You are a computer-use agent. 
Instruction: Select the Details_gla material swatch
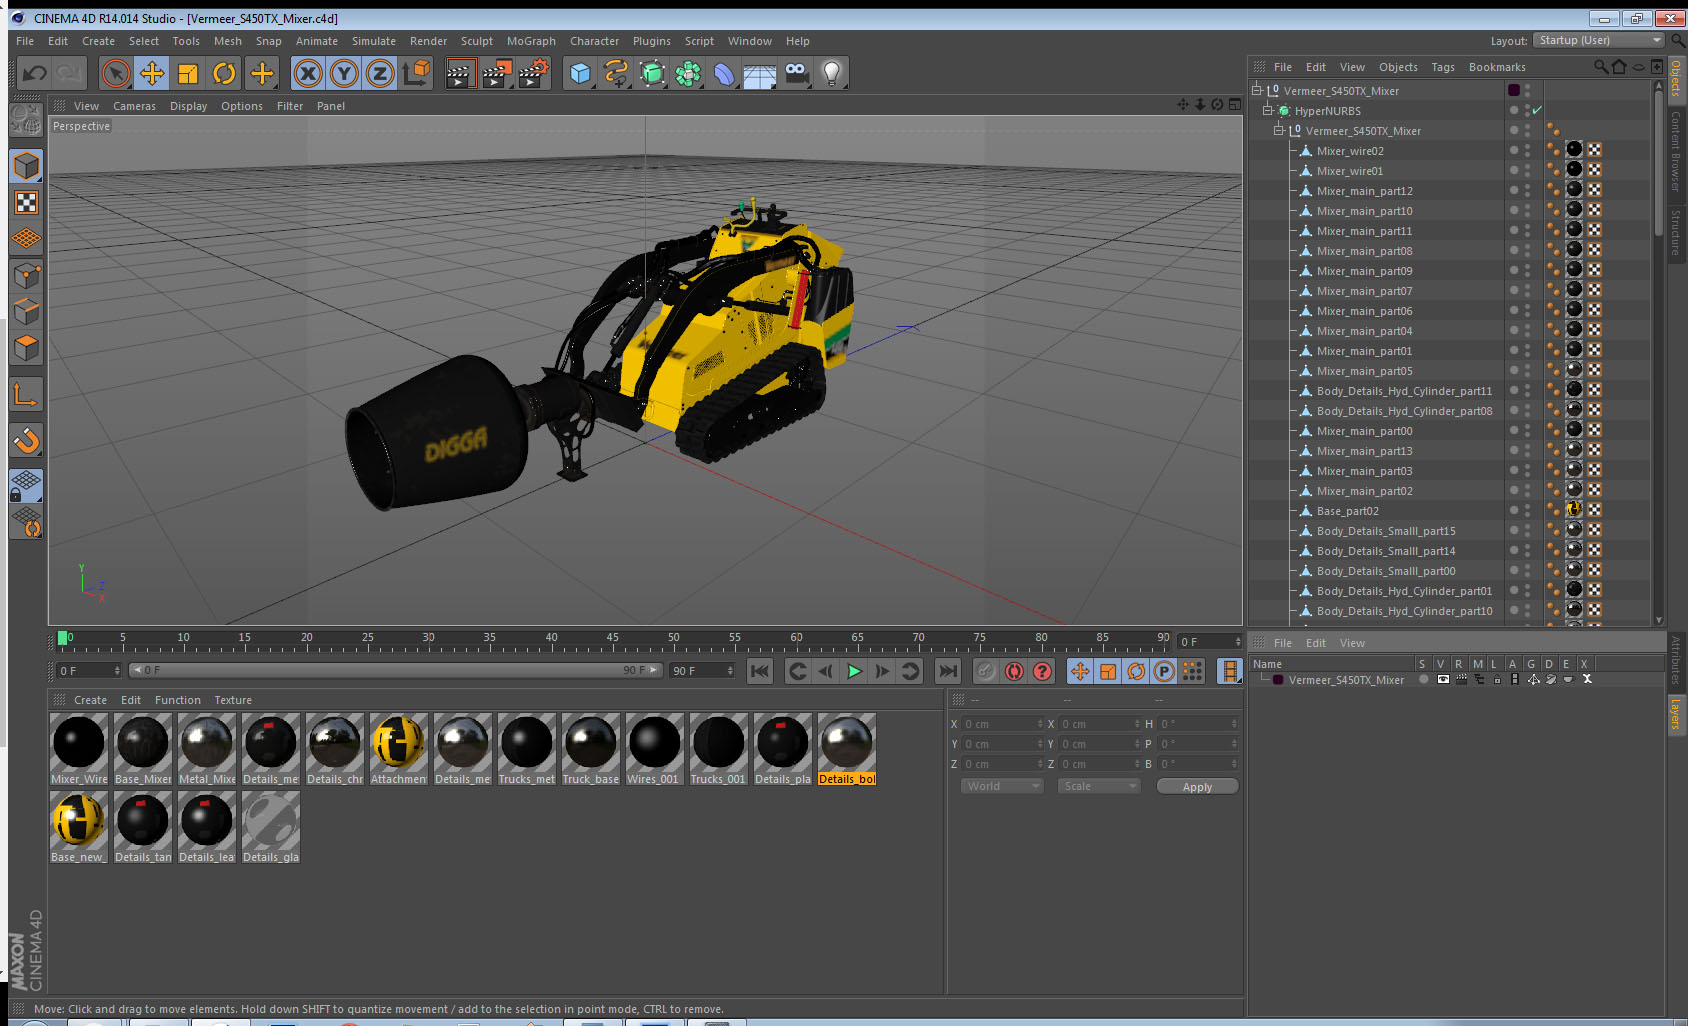click(270, 827)
